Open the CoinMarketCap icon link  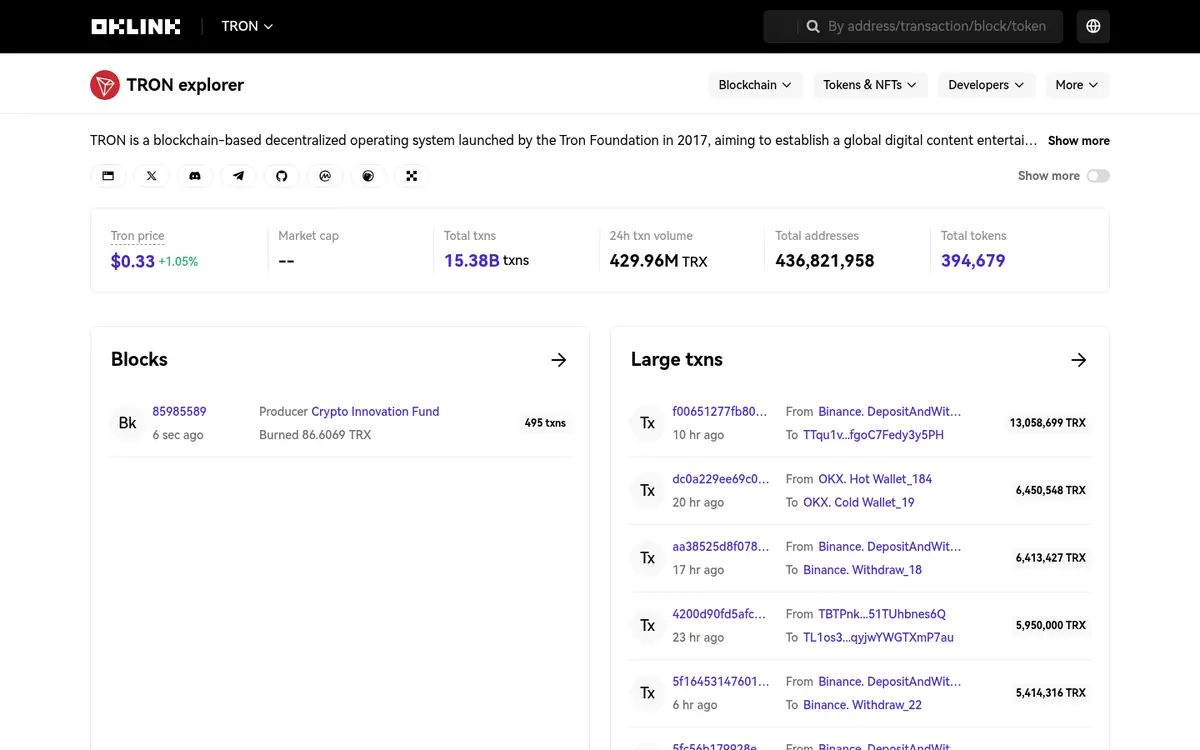325,176
